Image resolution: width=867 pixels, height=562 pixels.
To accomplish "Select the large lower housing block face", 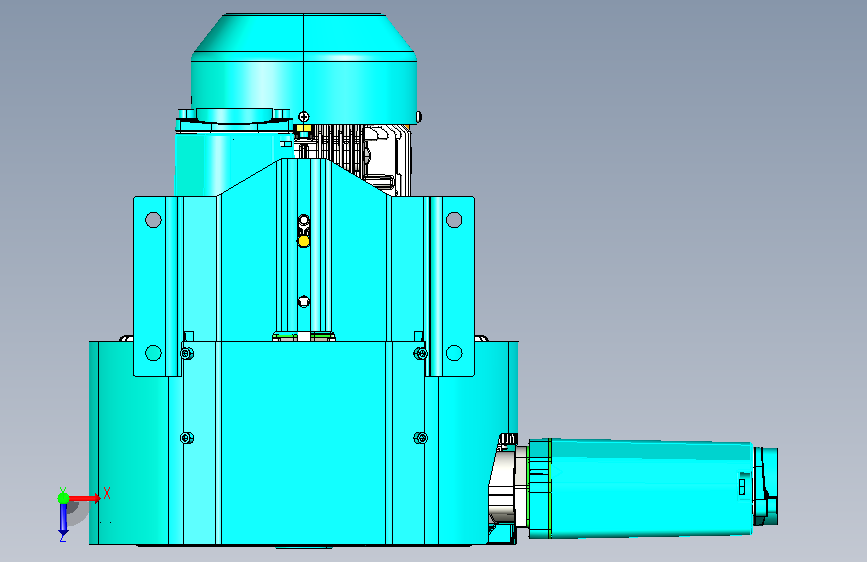I will tap(304, 443).
